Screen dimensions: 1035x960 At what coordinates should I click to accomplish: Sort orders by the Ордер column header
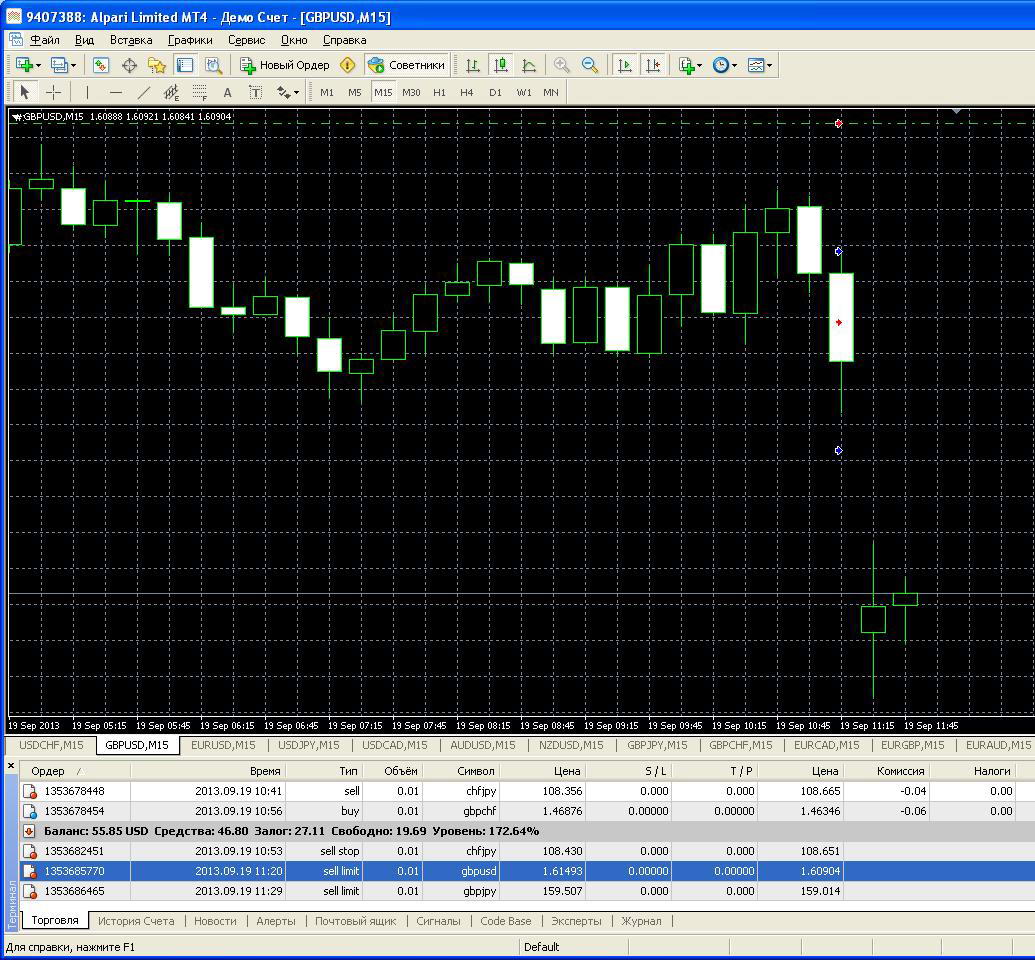(75, 771)
